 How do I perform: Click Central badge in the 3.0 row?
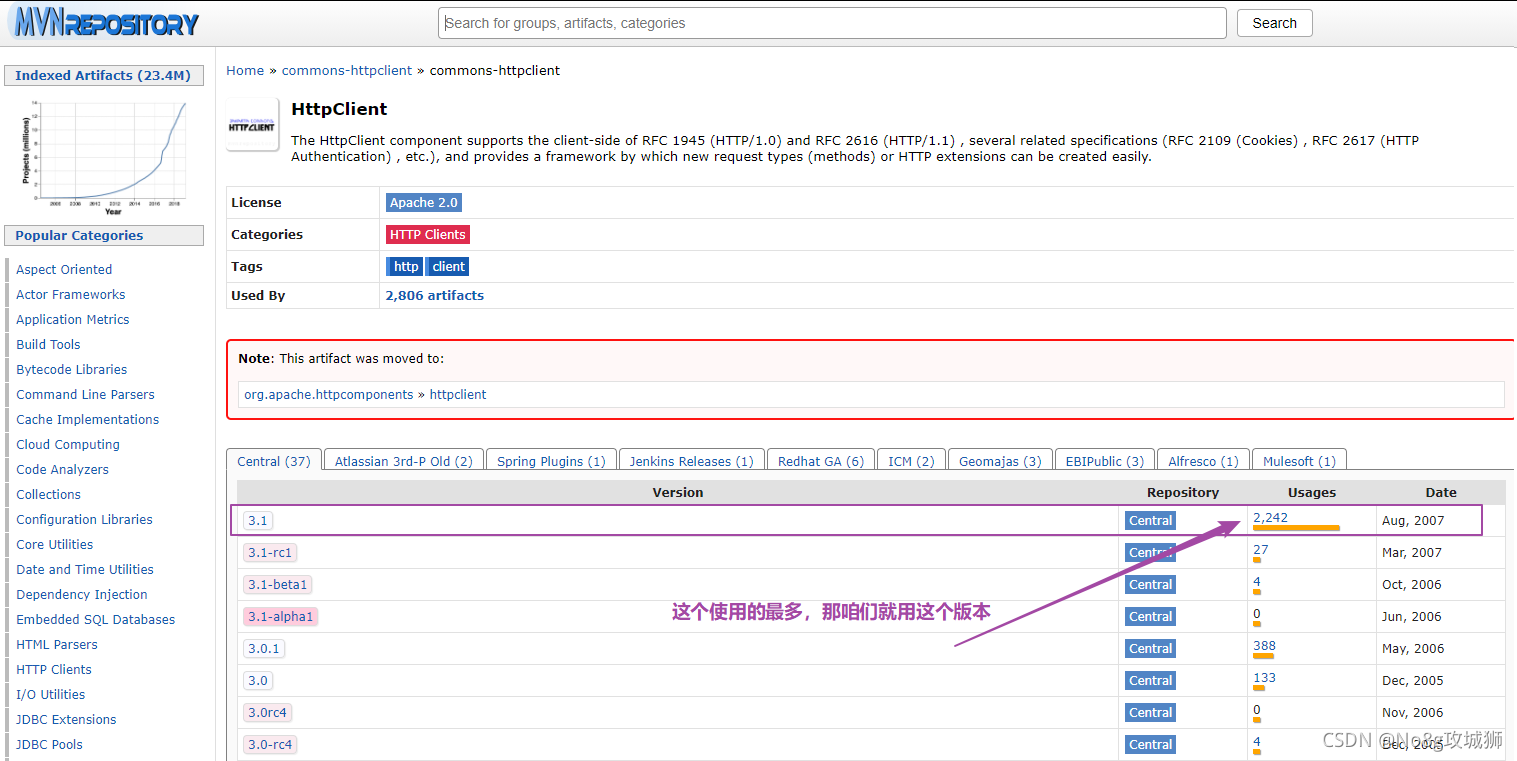tap(1150, 680)
